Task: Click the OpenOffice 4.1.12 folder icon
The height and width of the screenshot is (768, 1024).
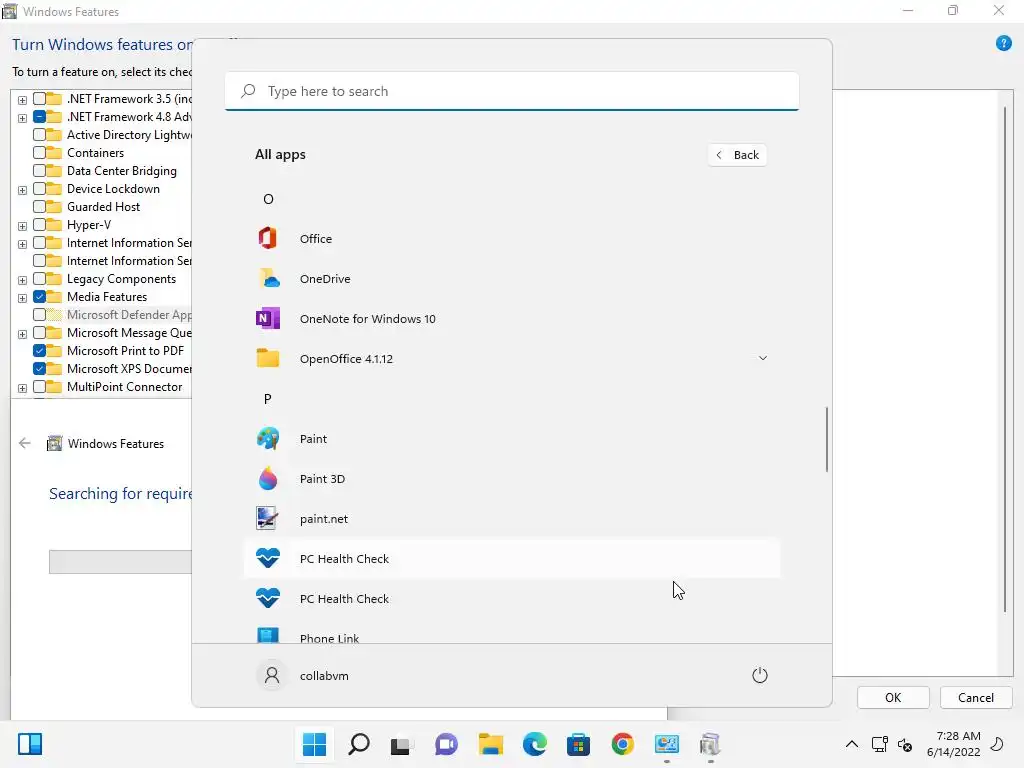Action: (268, 359)
